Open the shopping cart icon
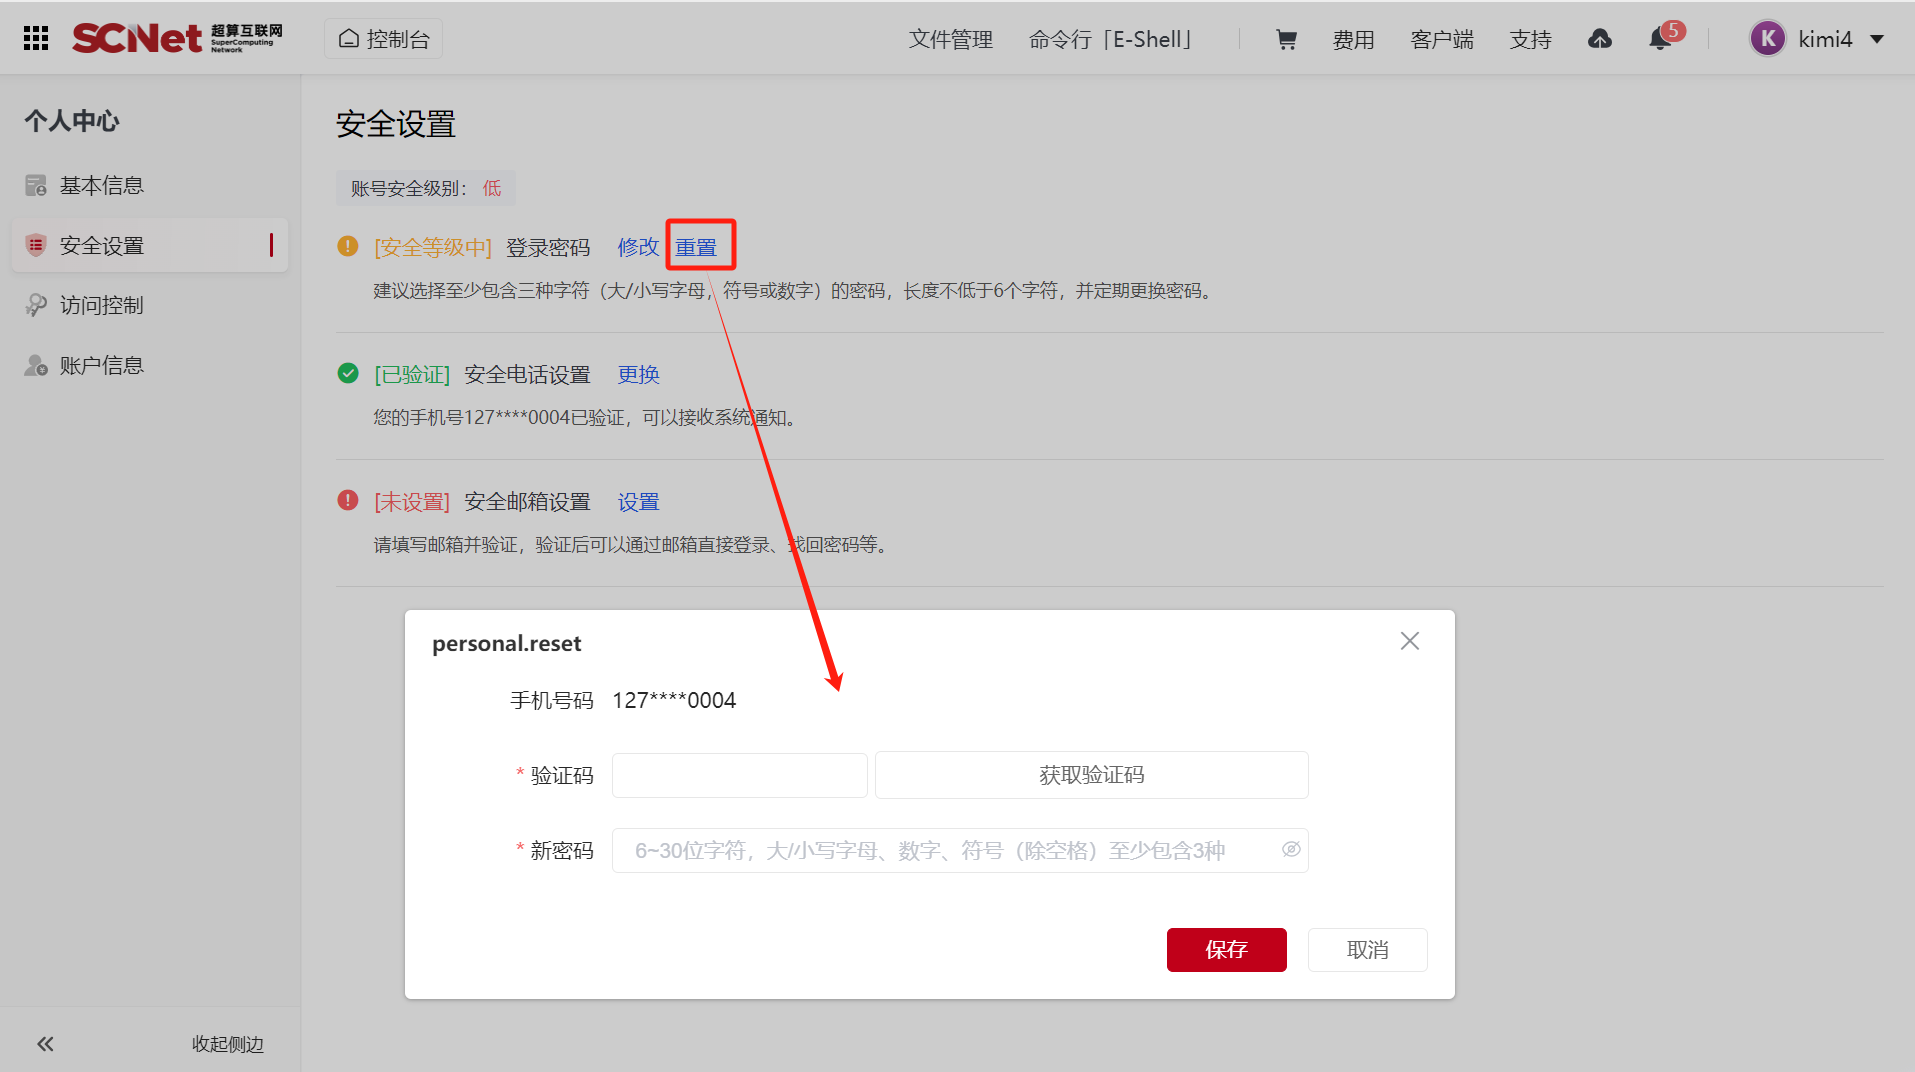The height and width of the screenshot is (1072, 1915). tap(1286, 39)
